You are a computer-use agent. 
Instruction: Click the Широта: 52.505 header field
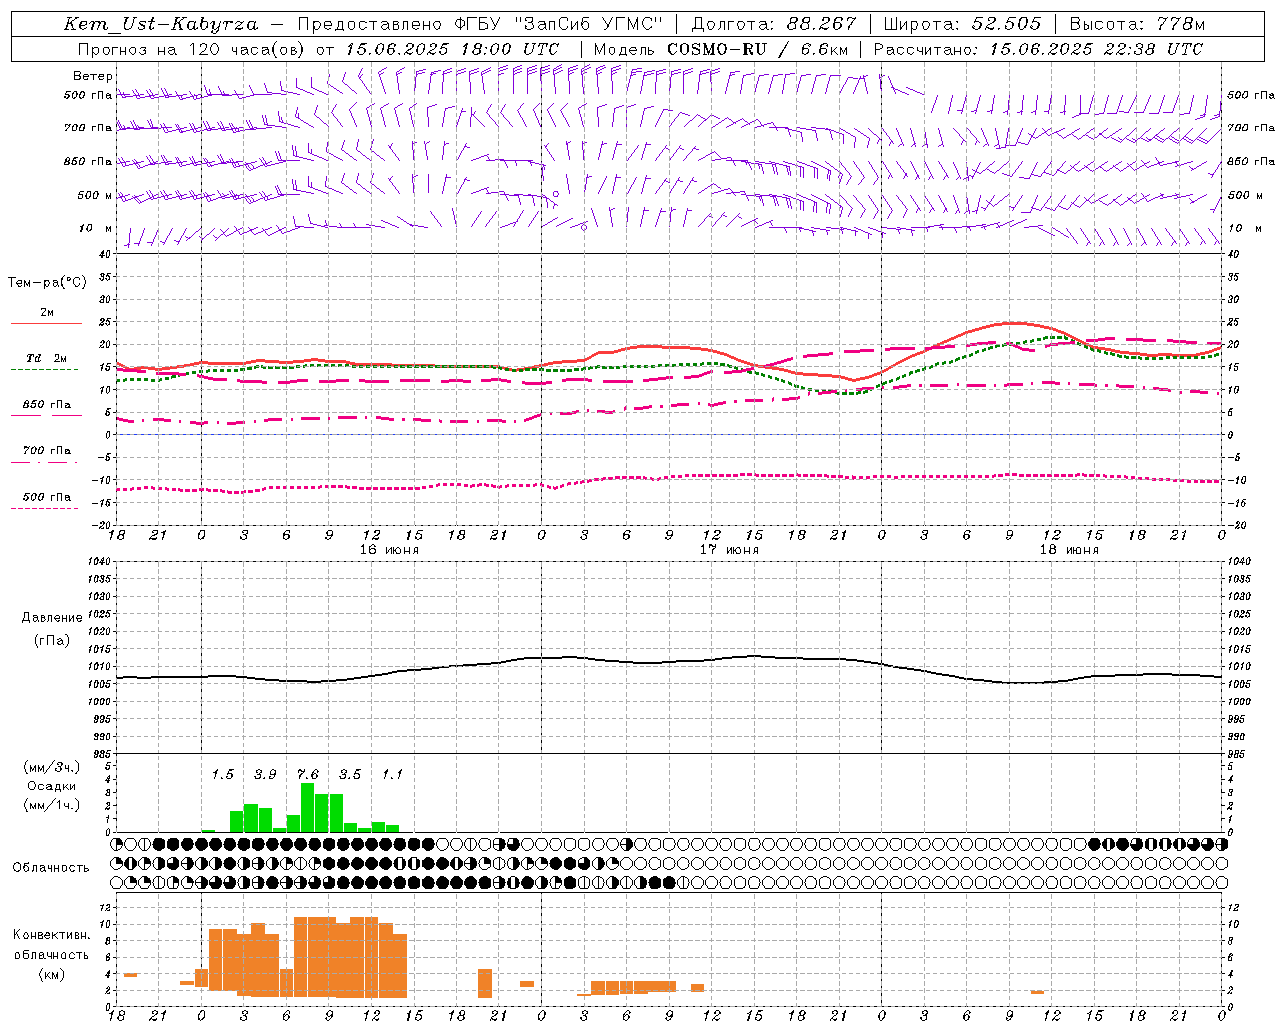tap(962, 24)
